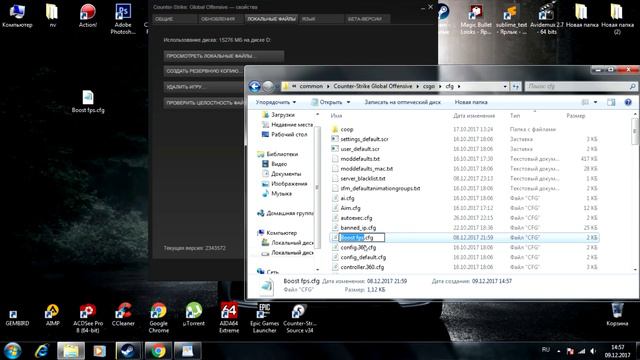Click the RU language indicator in tray
Screen dimensions: 640x360
546,350
